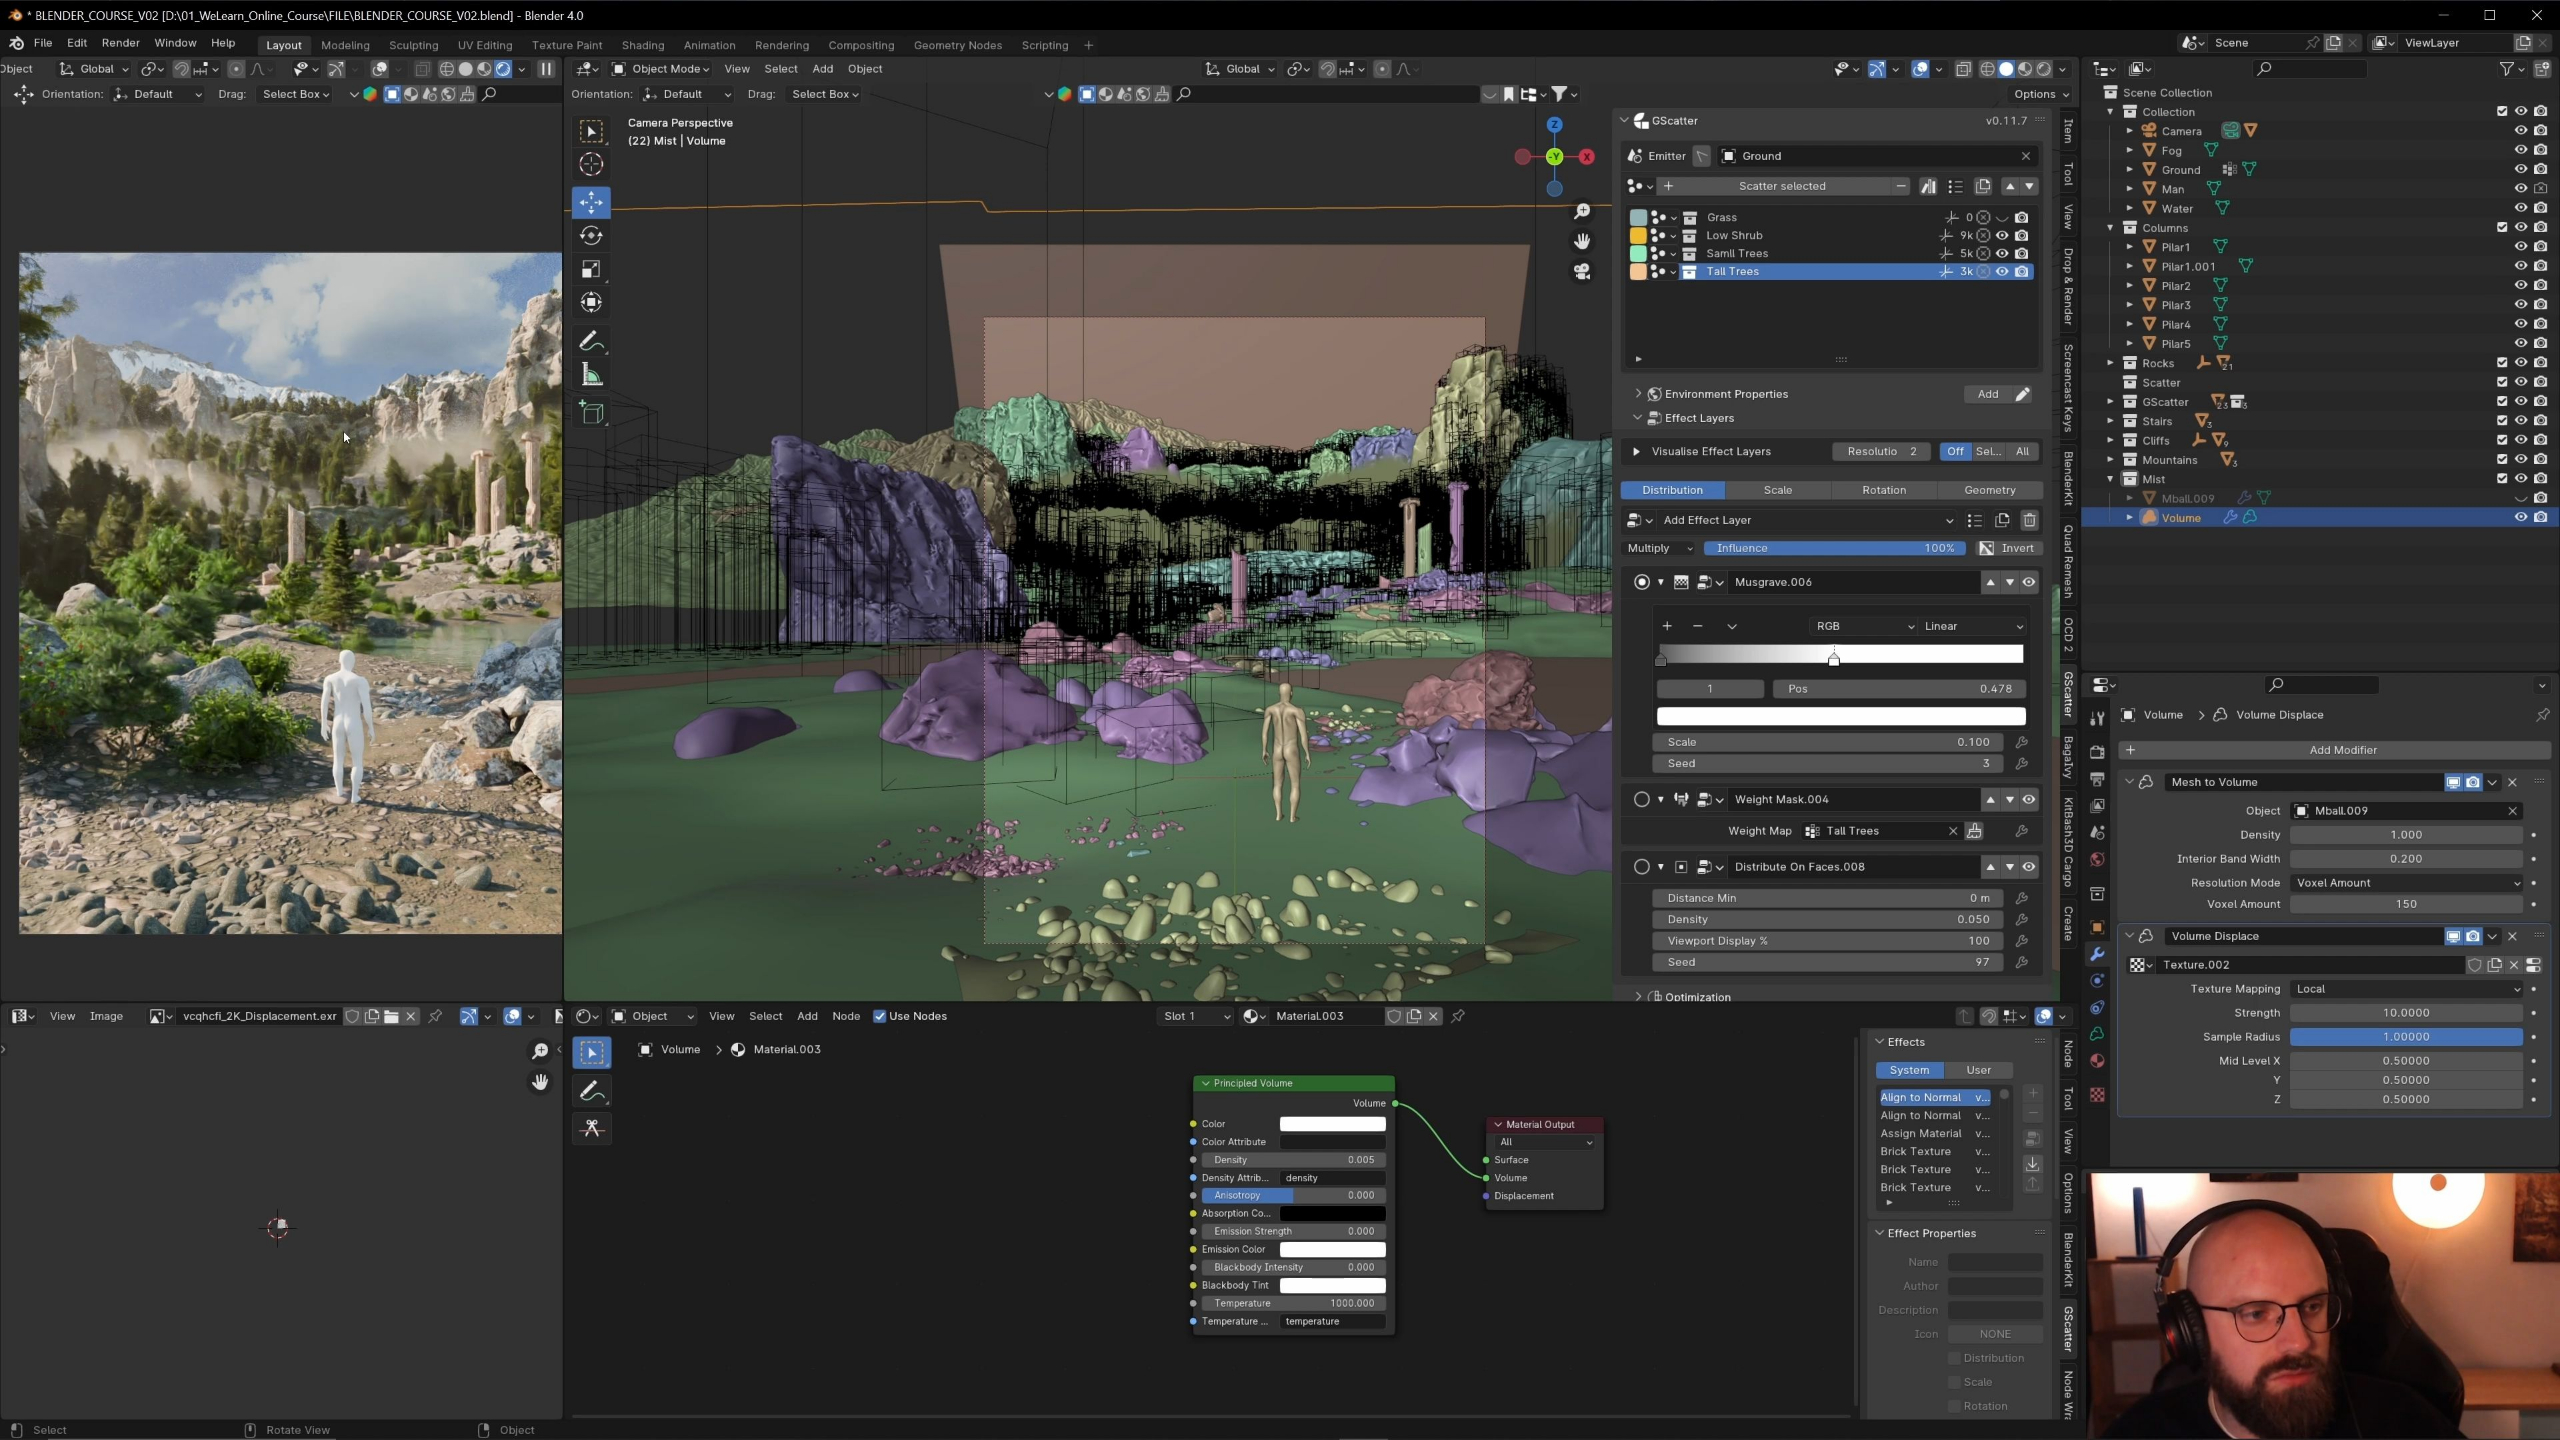Delete the effect layer with trash icon
The width and height of the screenshot is (2560, 1440).
point(2029,520)
